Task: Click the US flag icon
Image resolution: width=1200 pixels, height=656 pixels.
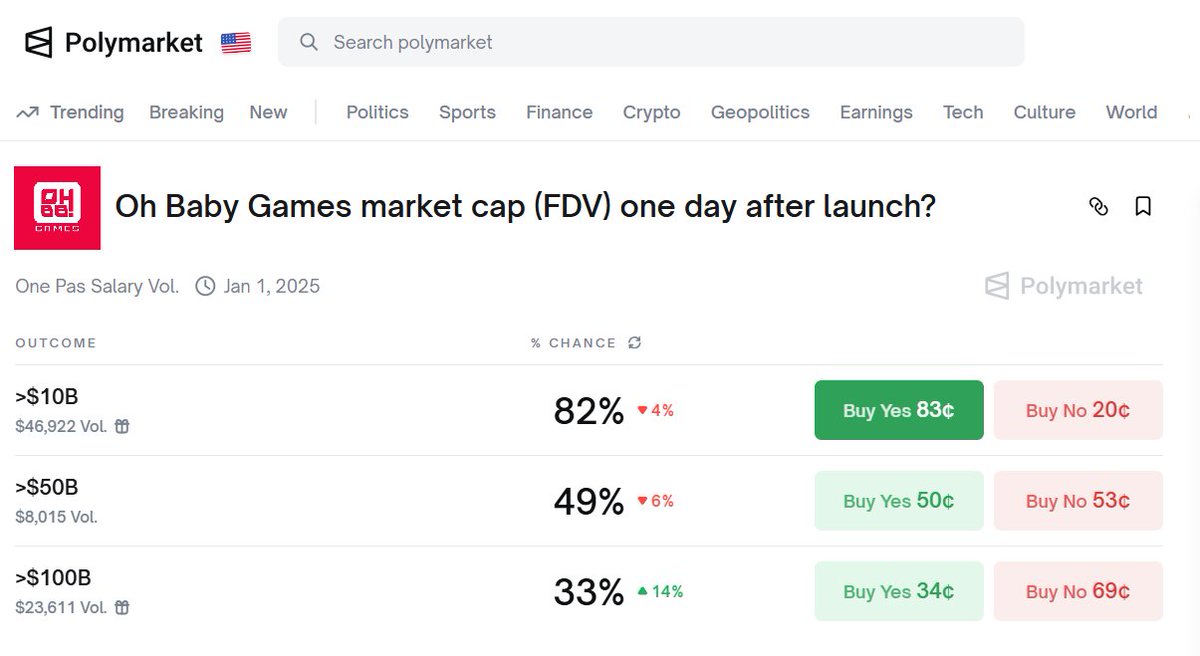Action: pyautogui.click(x=236, y=43)
